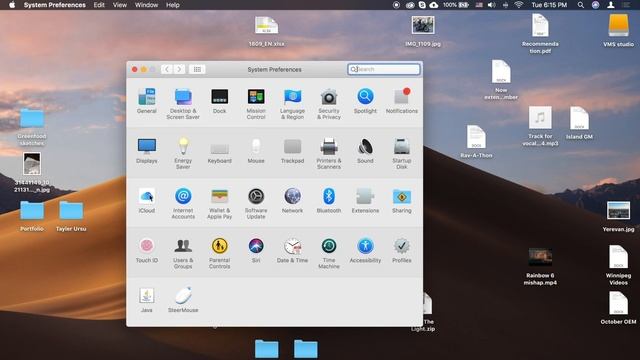Select the Recommendation.pdf desktop file
Image resolution: width=640 pixels, height=360 pixels.
(540, 33)
